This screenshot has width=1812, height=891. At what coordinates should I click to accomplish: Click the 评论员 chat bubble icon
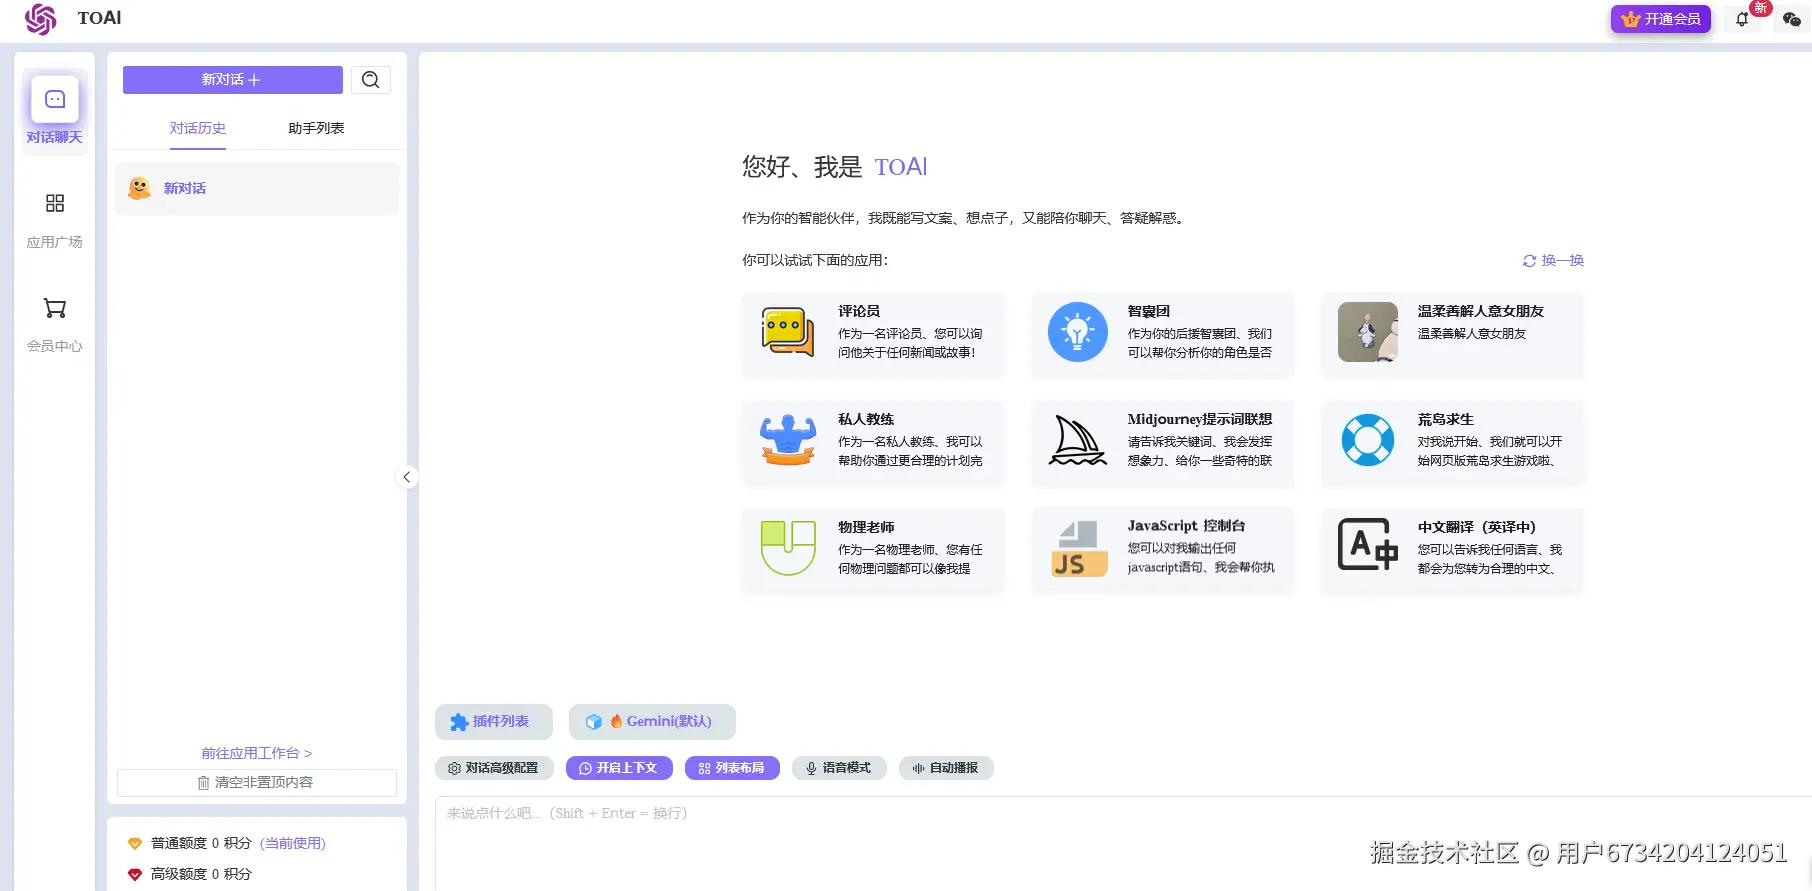click(788, 332)
